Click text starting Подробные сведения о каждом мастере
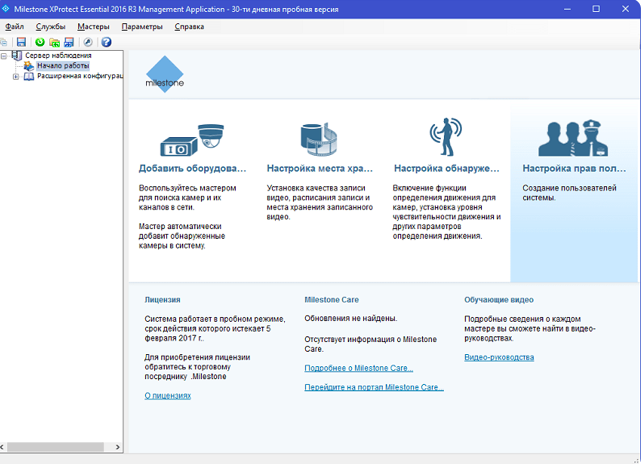641x464 pixels. (530, 328)
